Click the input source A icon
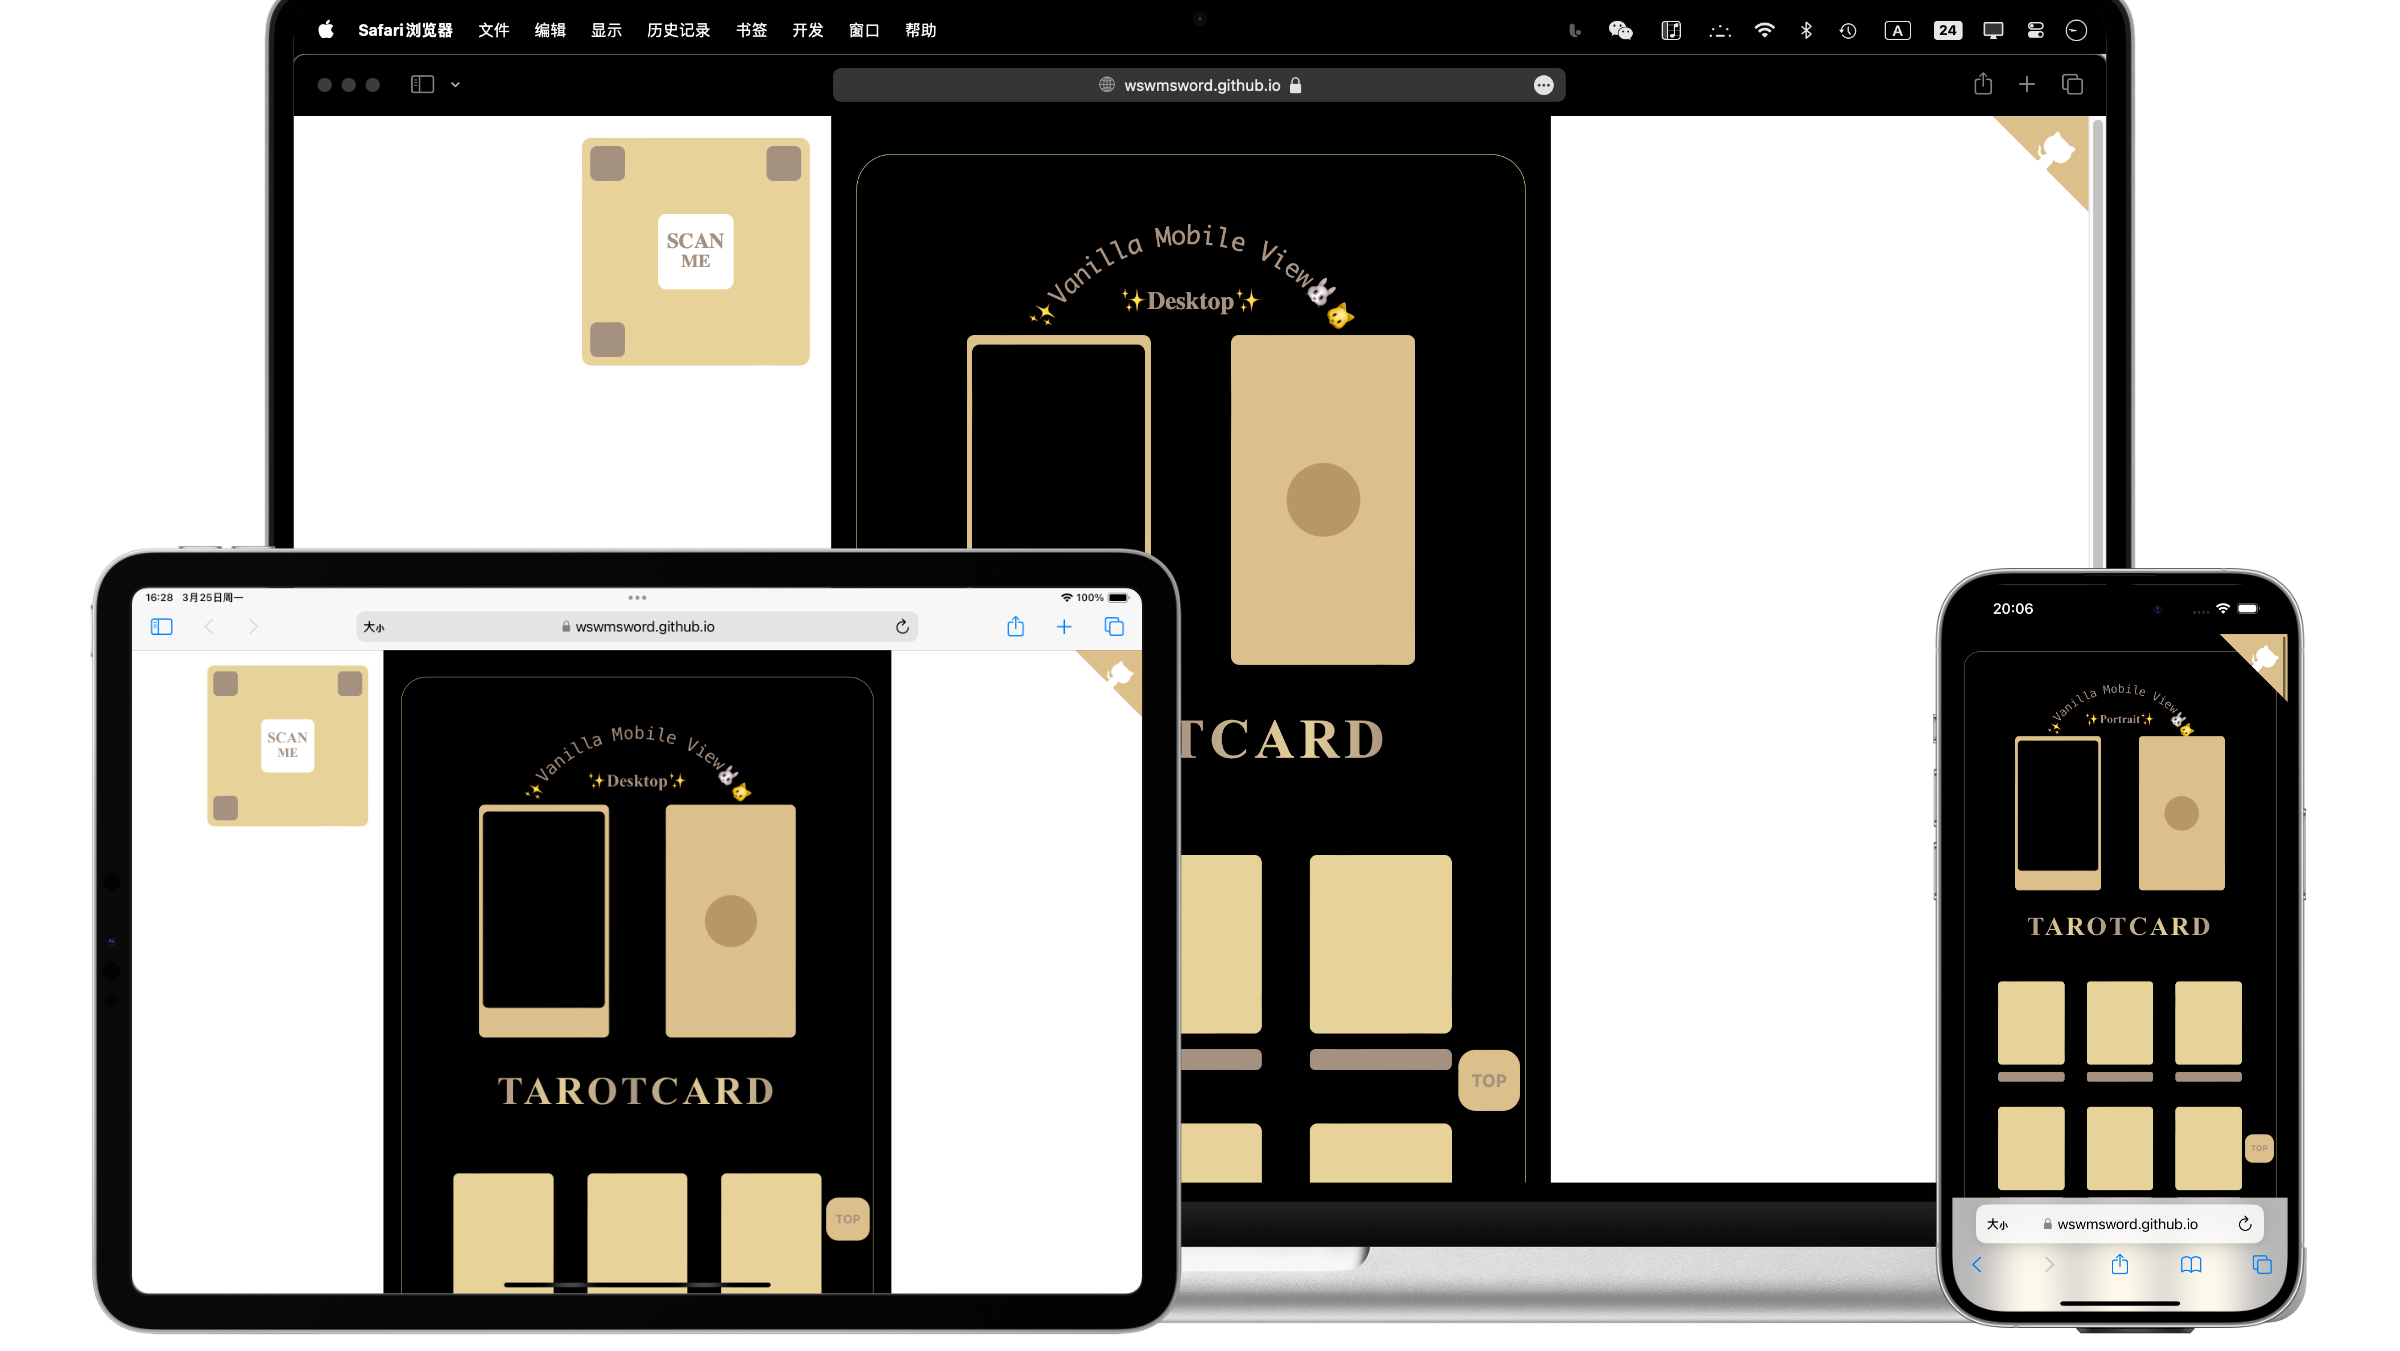 [x=1897, y=30]
